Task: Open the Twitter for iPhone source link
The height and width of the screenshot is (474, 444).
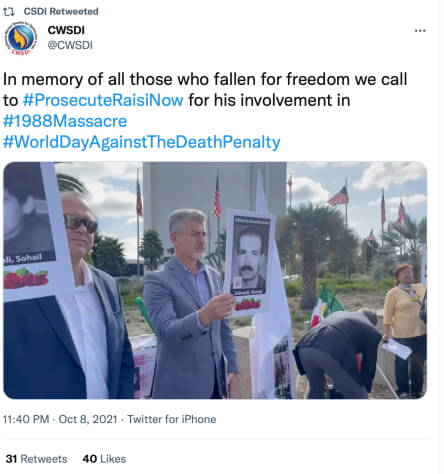Action: 172,419
